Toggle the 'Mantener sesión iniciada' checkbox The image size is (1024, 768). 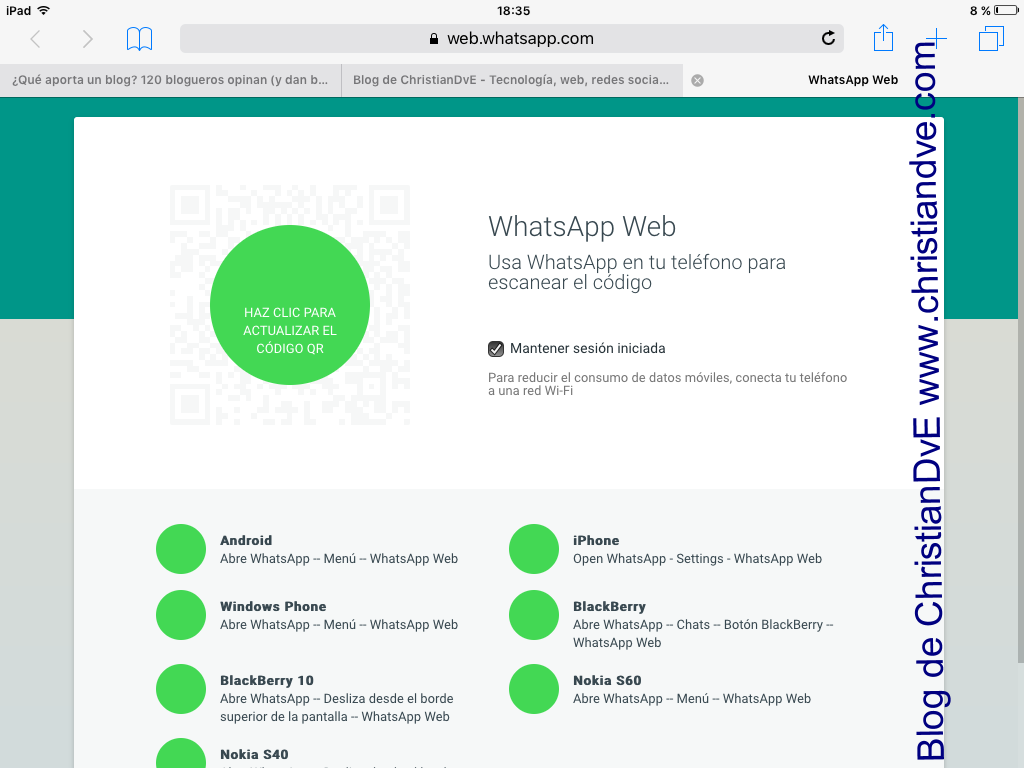click(496, 349)
